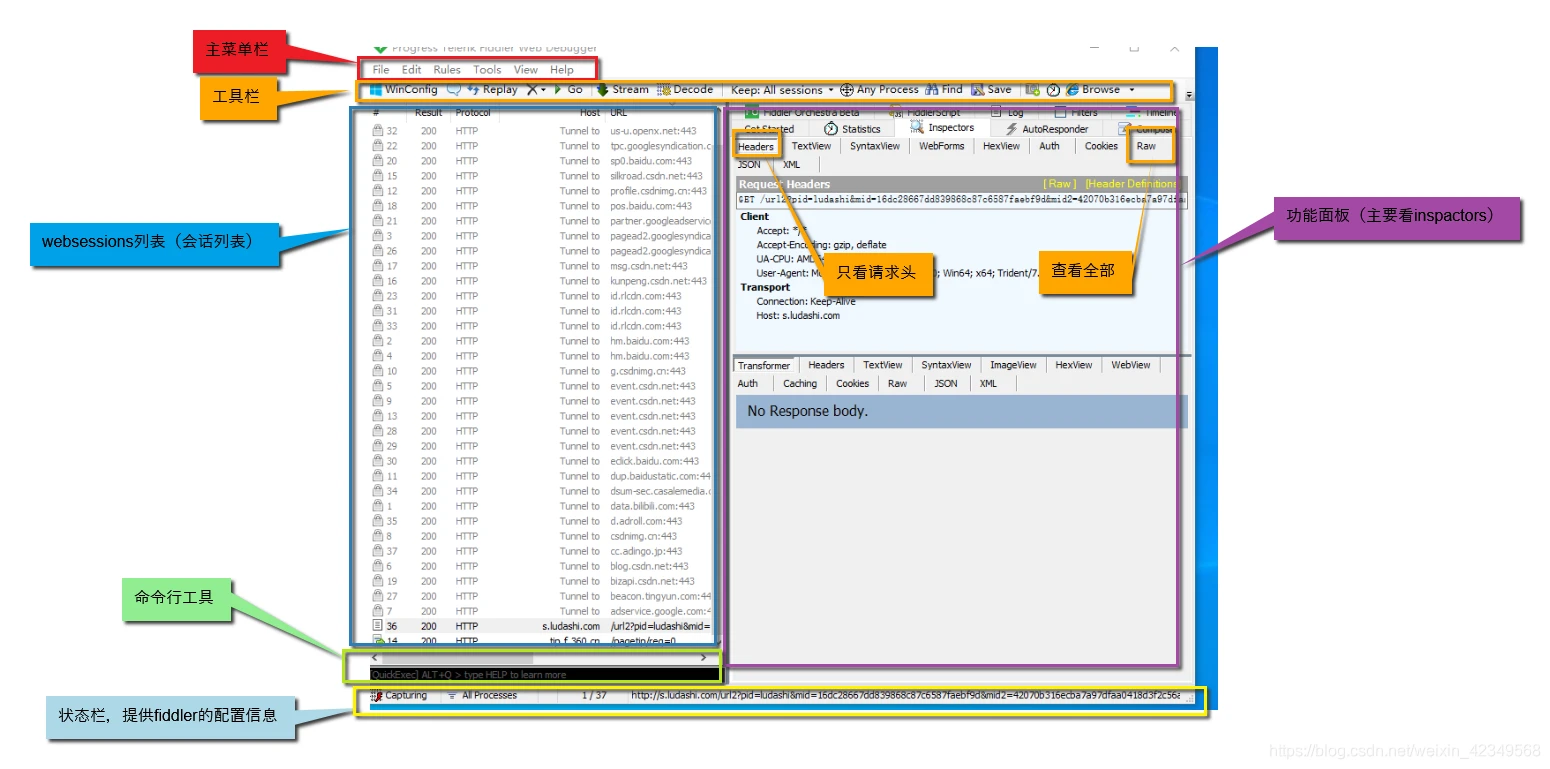Select the silkroad.csdn.net:443 session
This screenshot has height=769, width=1550.
pos(540,177)
